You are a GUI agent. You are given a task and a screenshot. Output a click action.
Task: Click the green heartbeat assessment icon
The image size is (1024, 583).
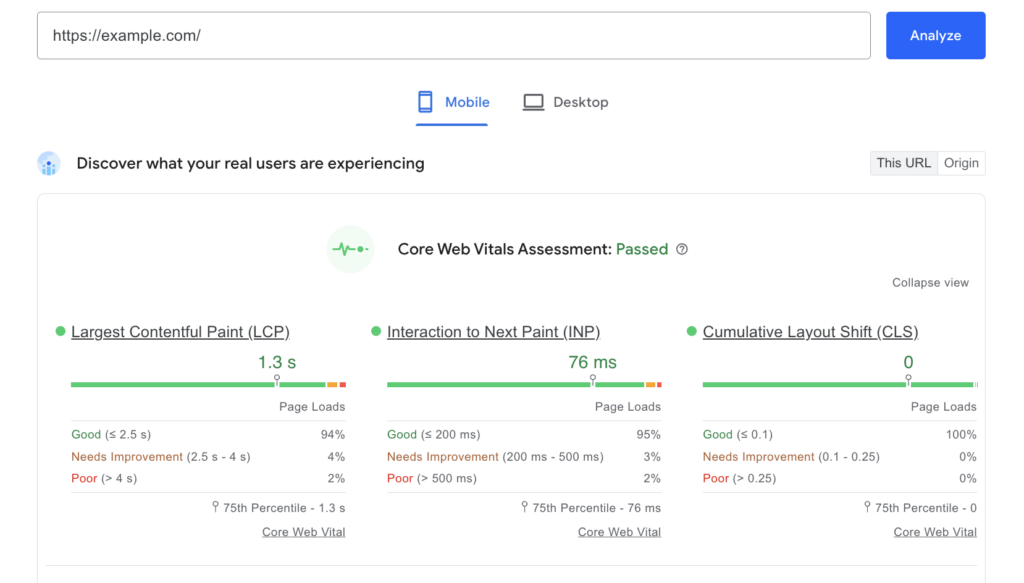tap(350, 249)
